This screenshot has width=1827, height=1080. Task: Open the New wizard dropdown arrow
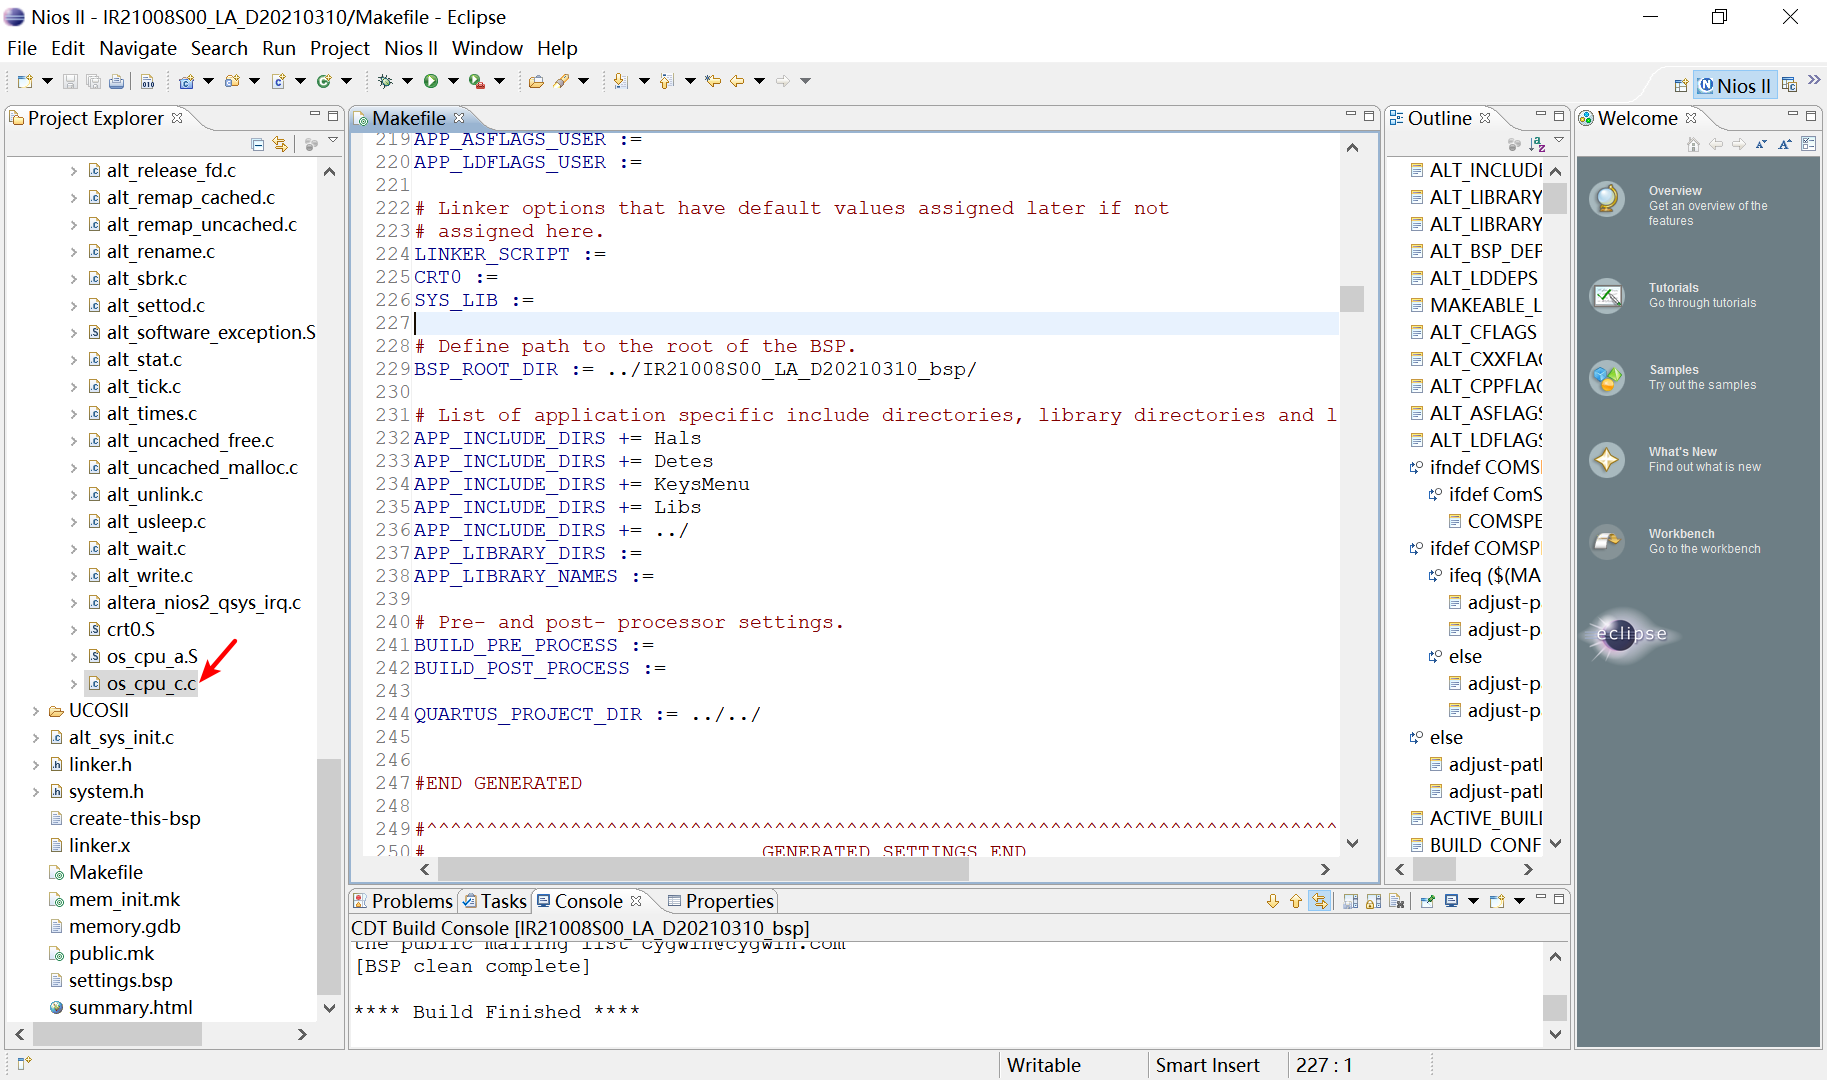(47, 81)
